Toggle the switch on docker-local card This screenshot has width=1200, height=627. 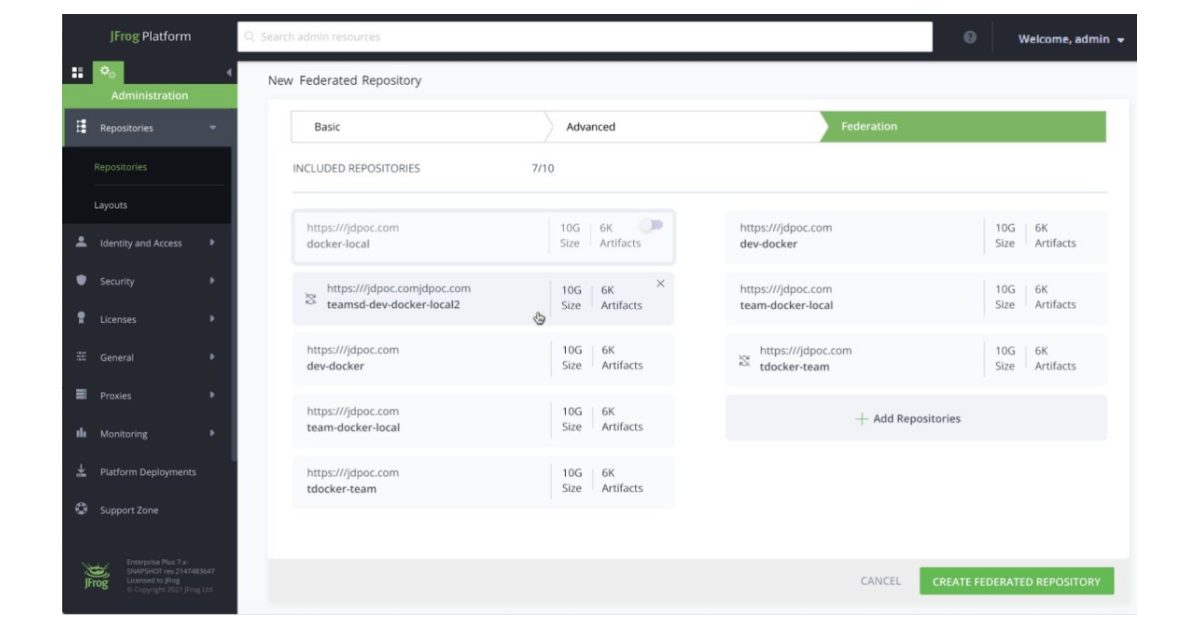pyautogui.click(x=651, y=226)
